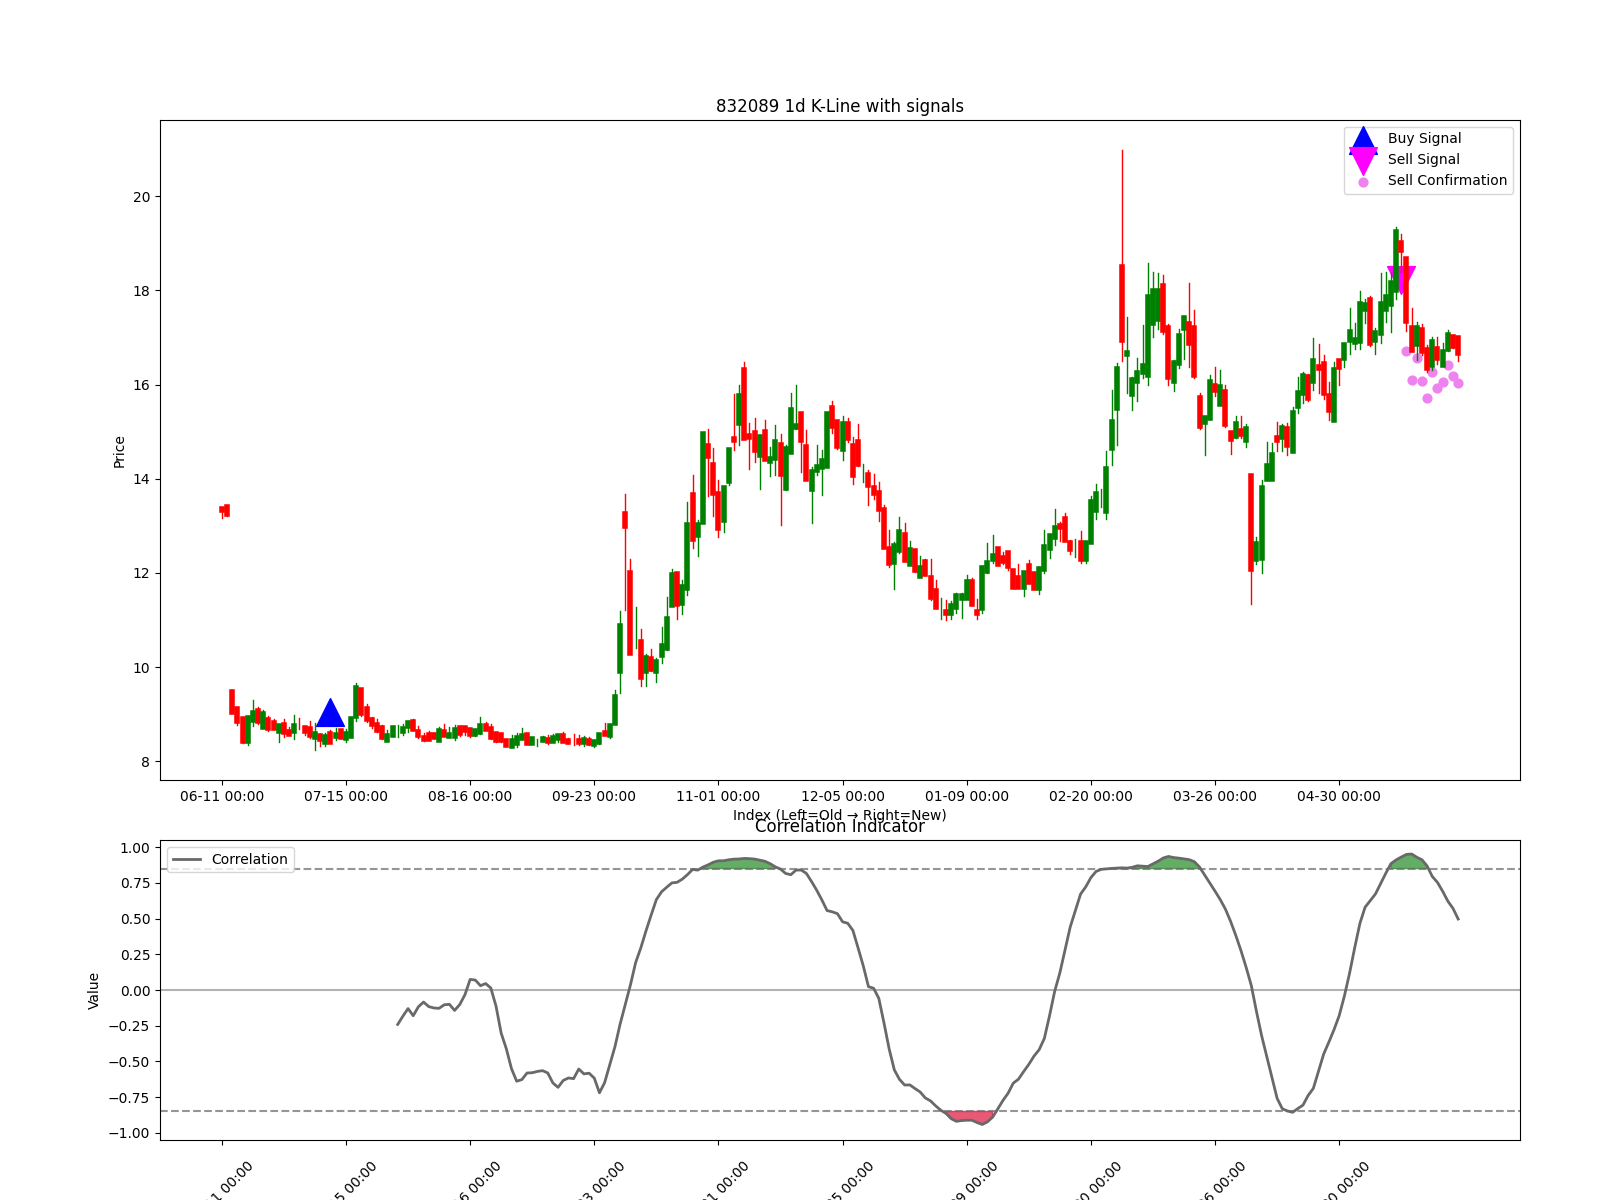
Task: Click the magenta Sell Signal triangle in legend
Action: [x=1363, y=161]
